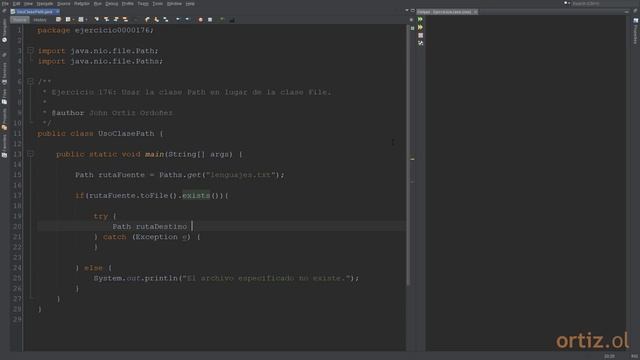Click the yellow error stripe marker
This screenshot has height=360, width=640.
pos(412,159)
